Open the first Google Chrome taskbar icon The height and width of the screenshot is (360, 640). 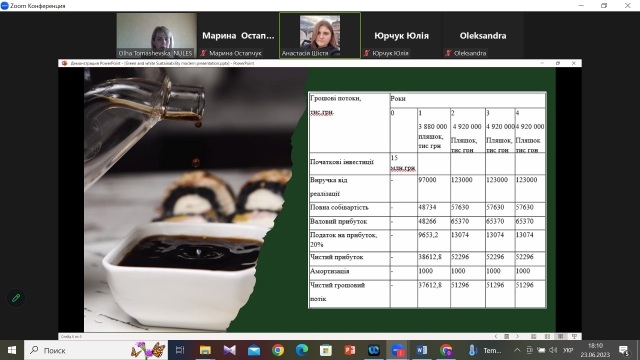(x=278, y=350)
